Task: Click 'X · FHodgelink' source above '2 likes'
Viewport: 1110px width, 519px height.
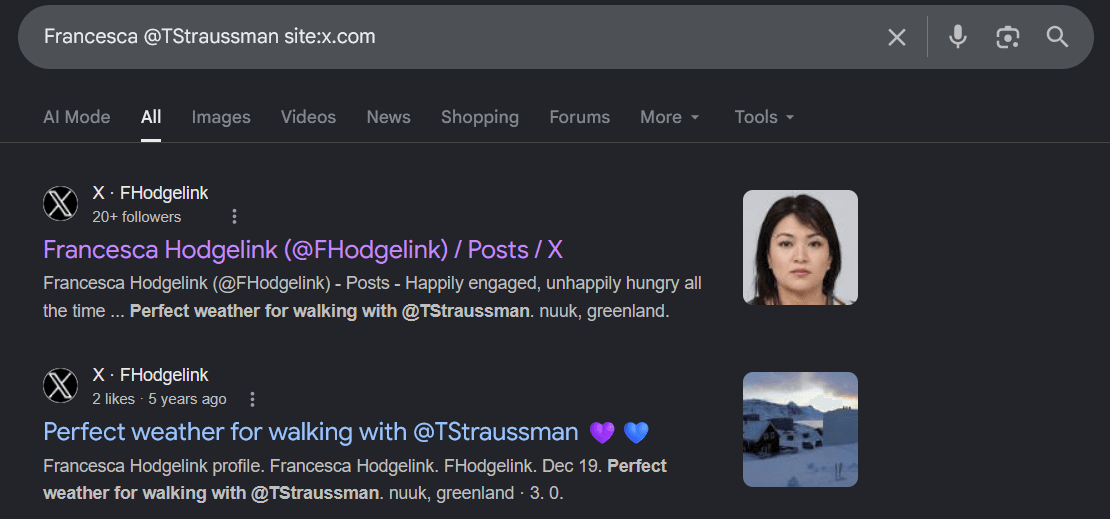Action: click(x=150, y=375)
